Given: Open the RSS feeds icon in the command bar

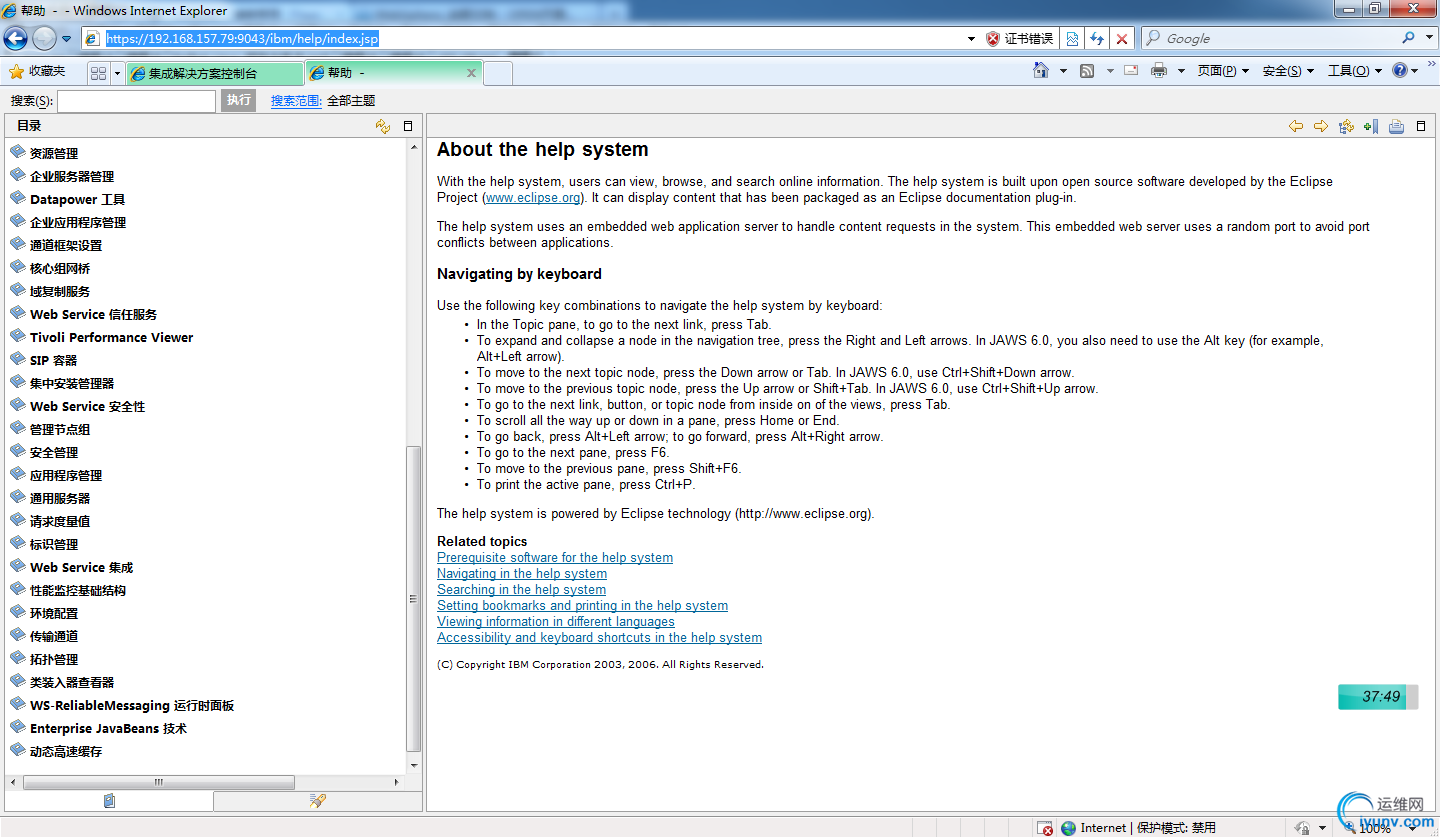Looking at the screenshot, I should (x=1087, y=71).
